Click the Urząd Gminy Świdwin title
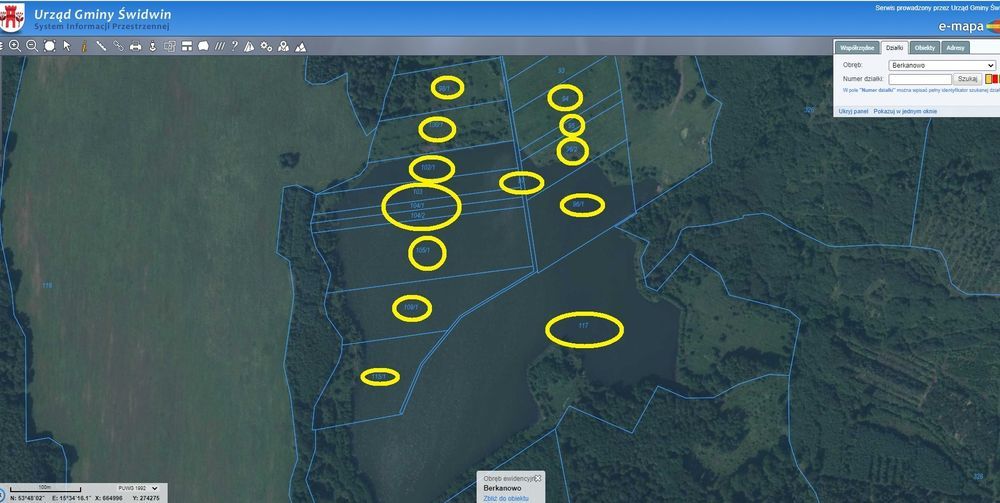 coord(103,14)
